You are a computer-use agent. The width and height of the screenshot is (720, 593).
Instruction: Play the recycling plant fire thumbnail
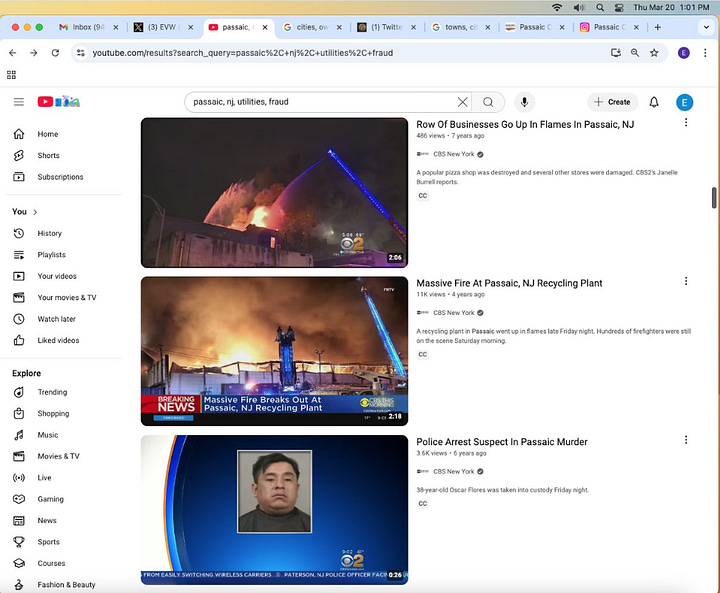tap(275, 351)
